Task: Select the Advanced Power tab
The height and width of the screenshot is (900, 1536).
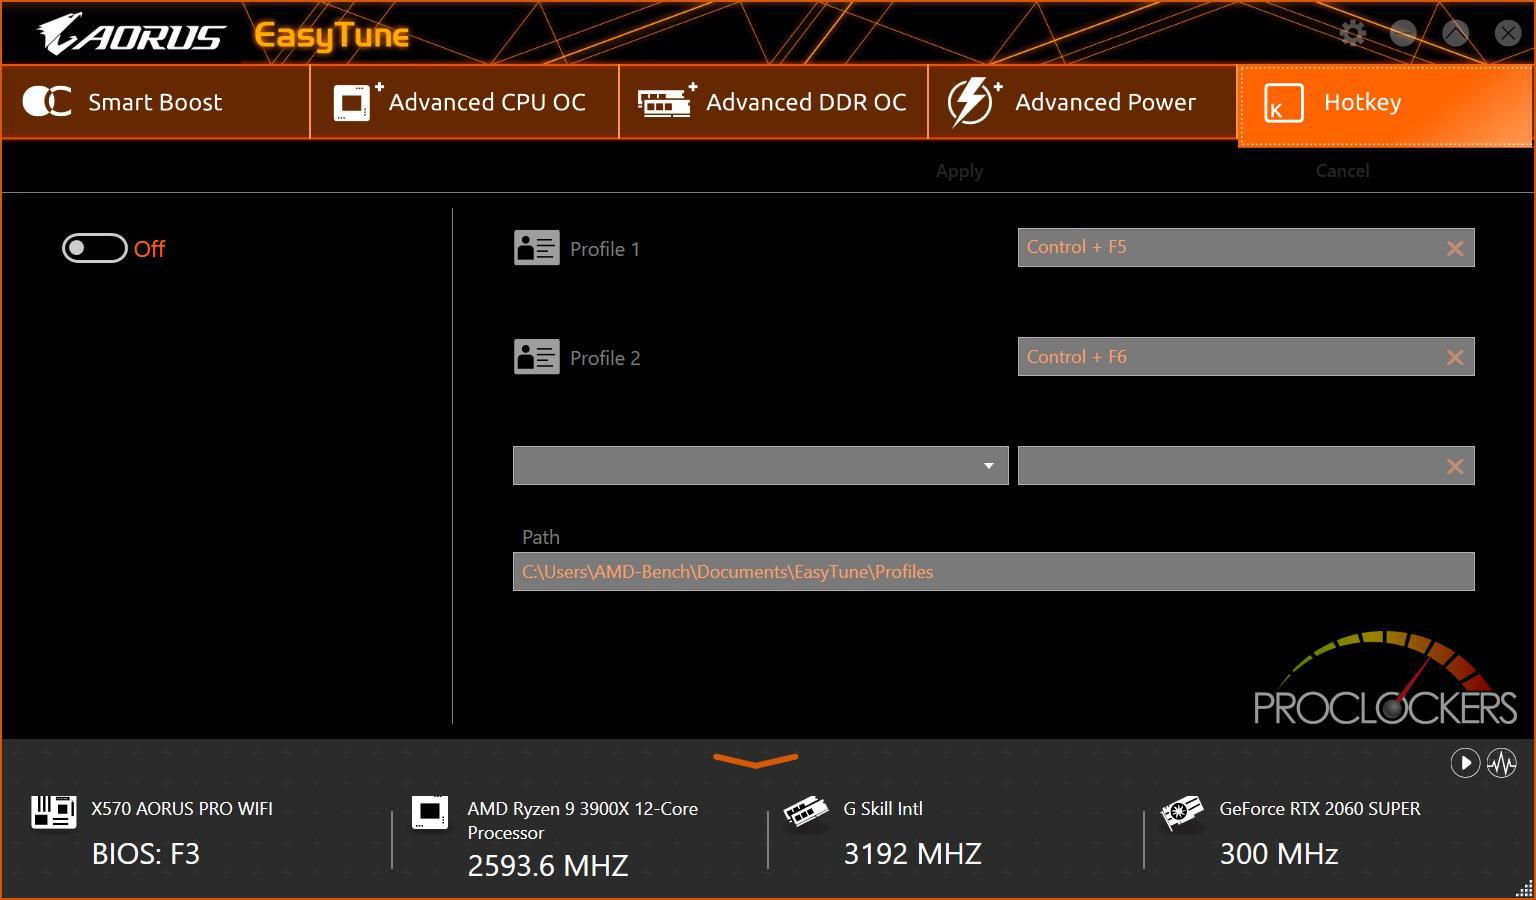Action: [1082, 102]
